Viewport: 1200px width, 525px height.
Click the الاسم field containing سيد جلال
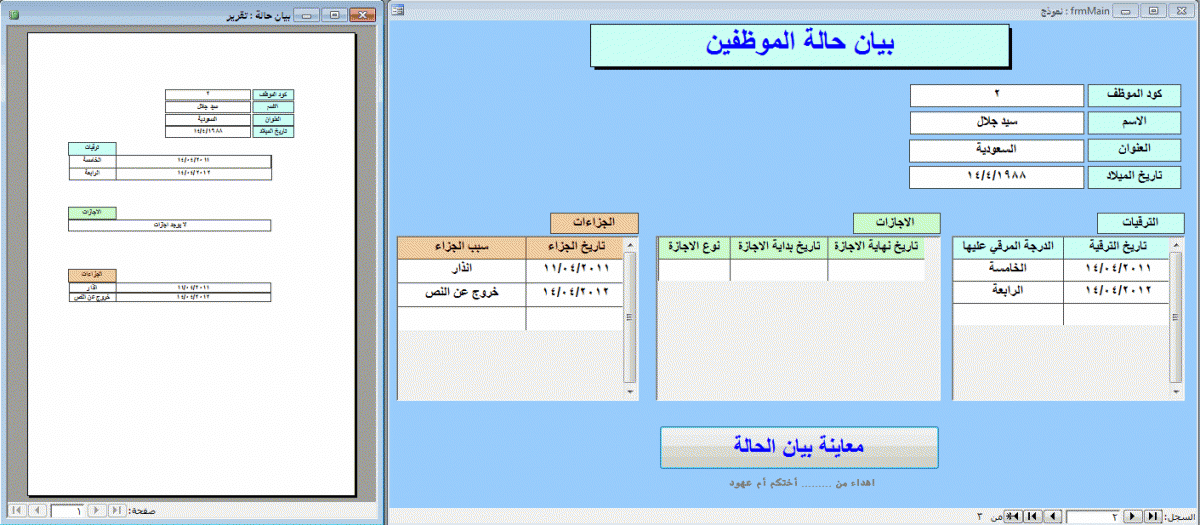point(996,122)
